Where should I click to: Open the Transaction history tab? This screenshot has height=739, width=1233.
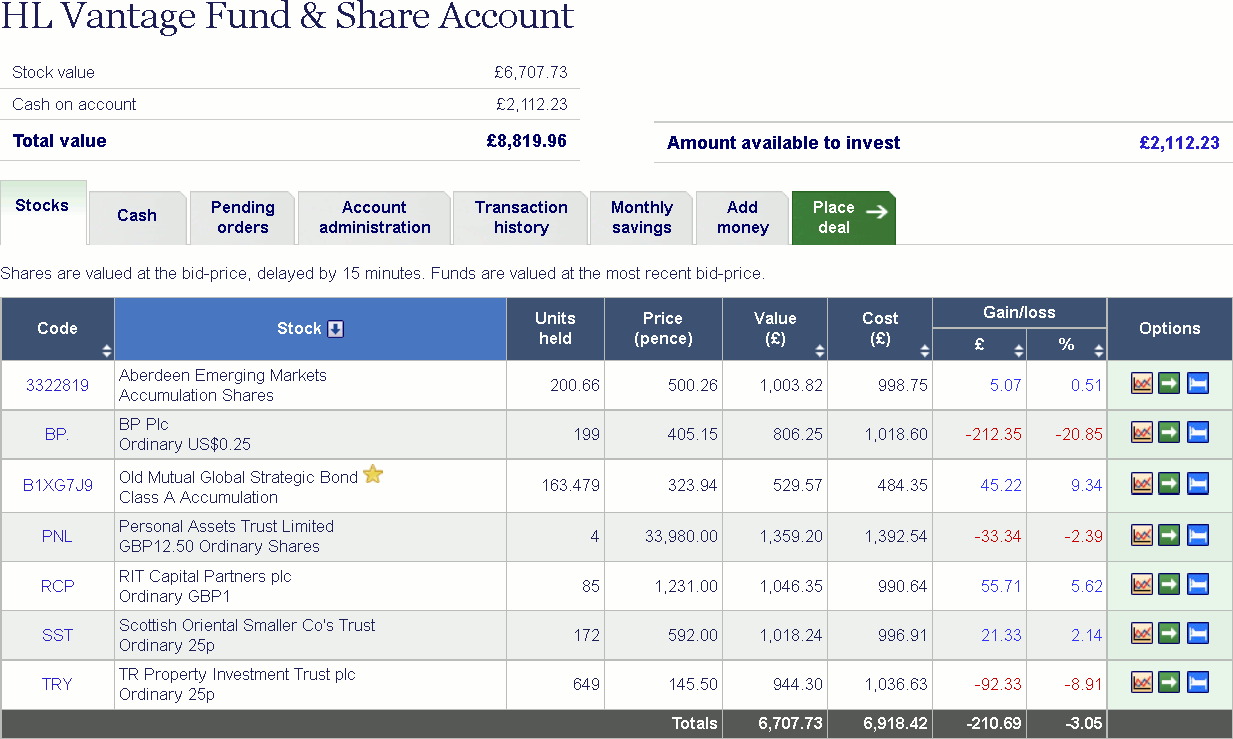[521, 217]
